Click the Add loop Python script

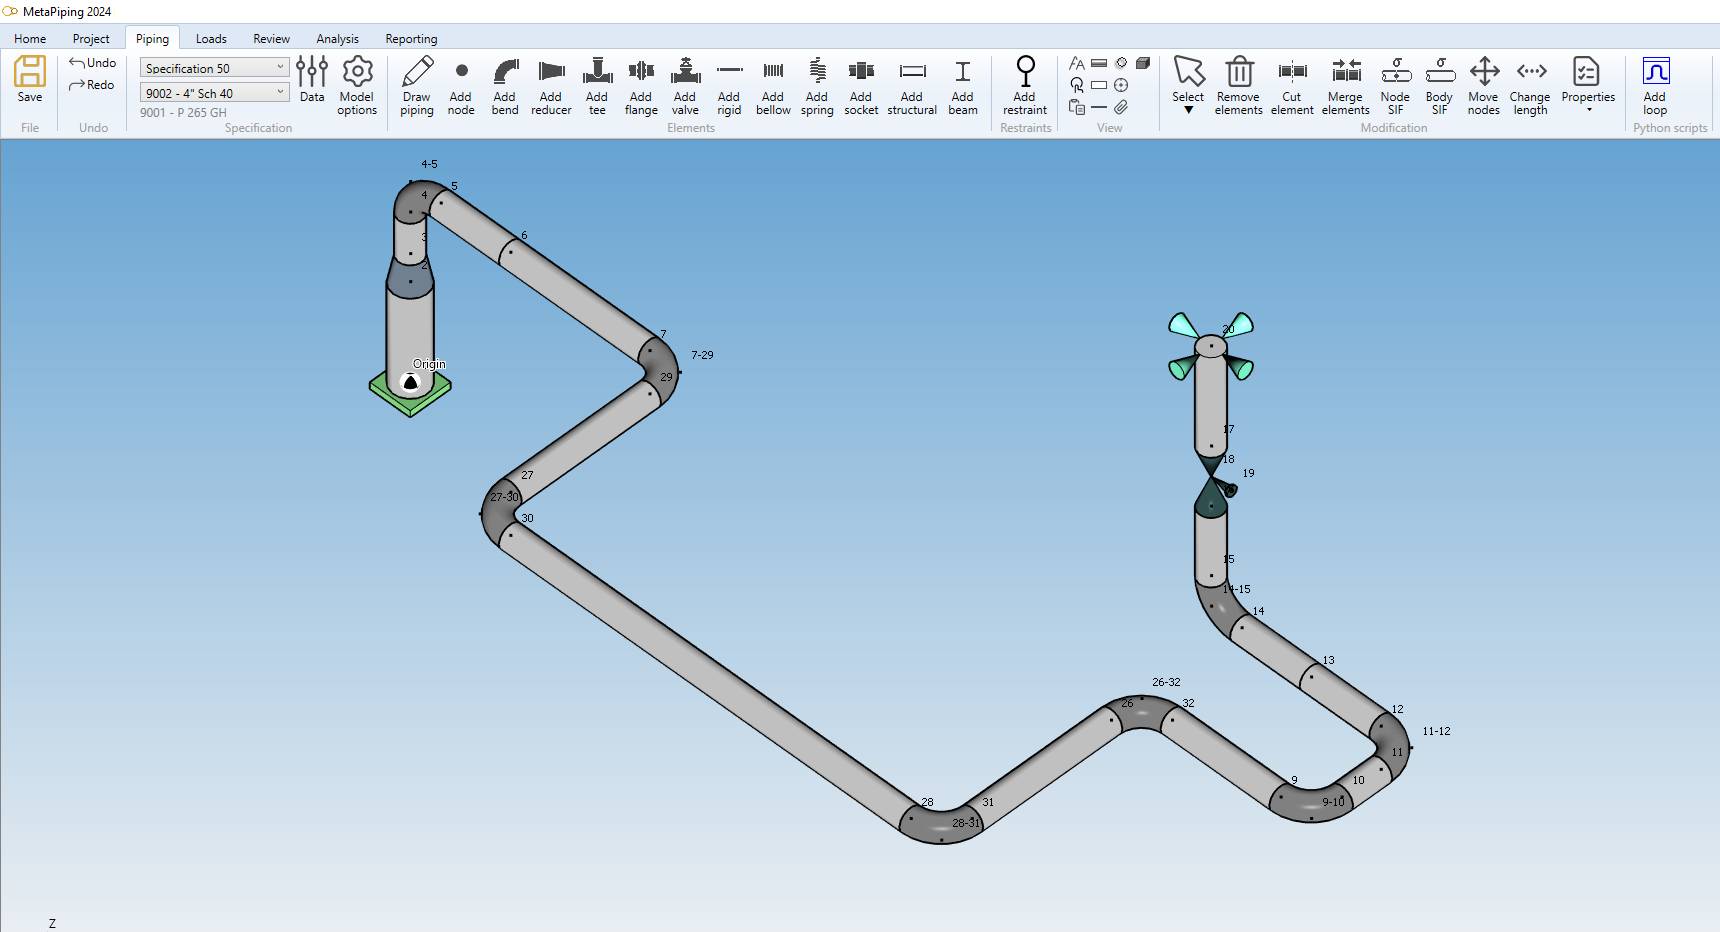pyautogui.click(x=1655, y=86)
